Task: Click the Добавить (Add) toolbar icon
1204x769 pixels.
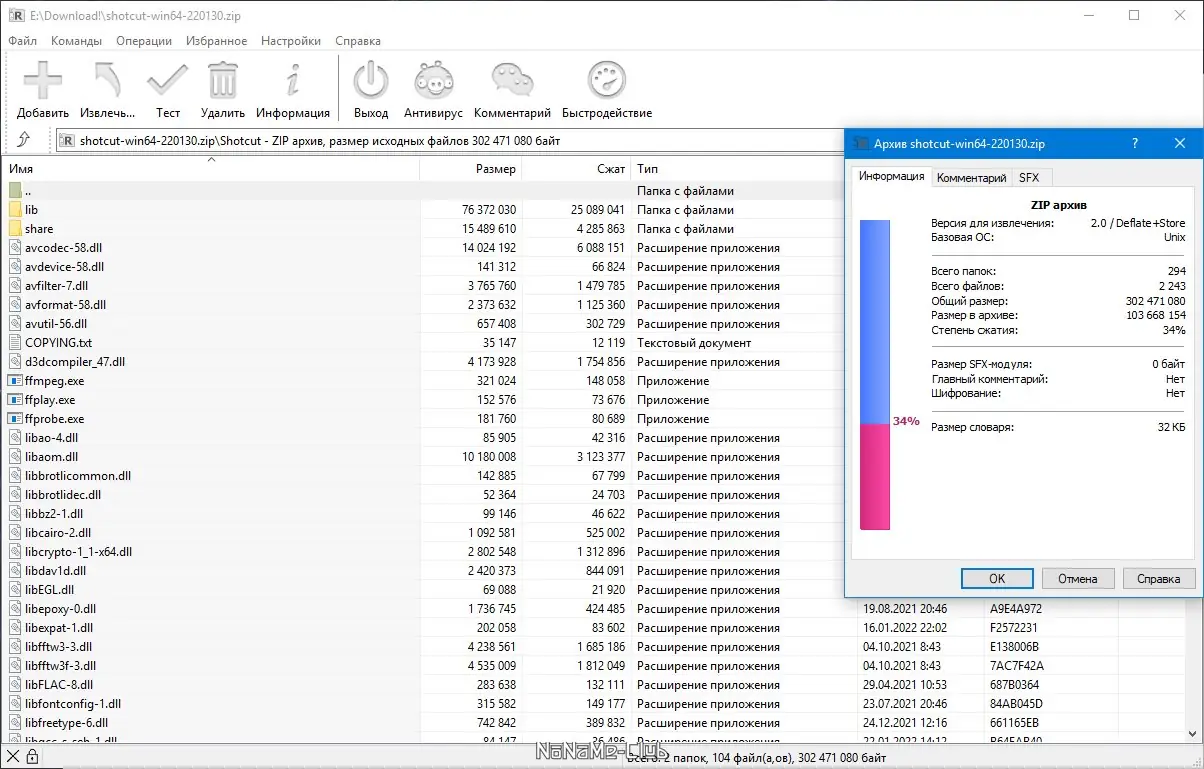Action: click(x=43, y=89)
